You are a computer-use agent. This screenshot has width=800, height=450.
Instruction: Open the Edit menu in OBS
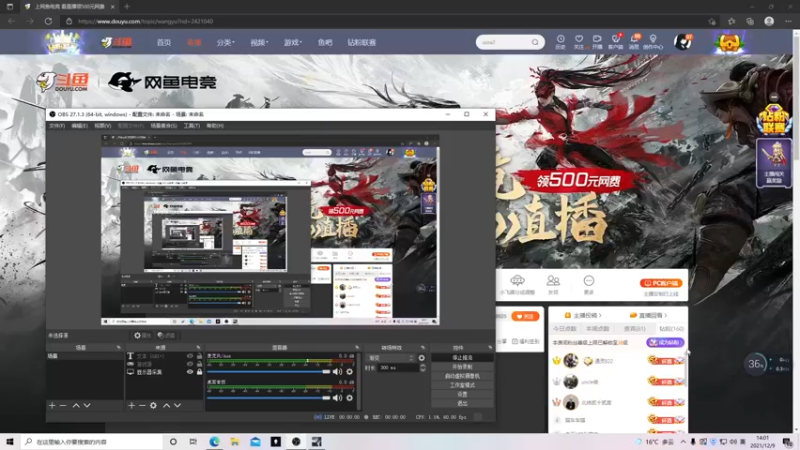[79, 126]
